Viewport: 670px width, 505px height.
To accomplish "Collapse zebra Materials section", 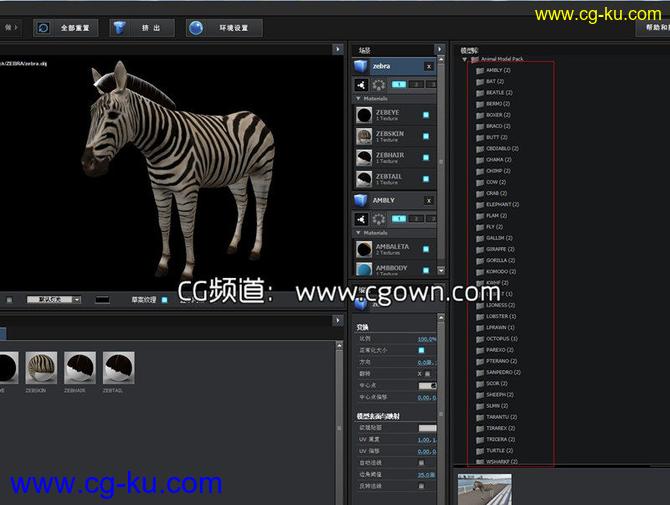I will click(359, 99).
